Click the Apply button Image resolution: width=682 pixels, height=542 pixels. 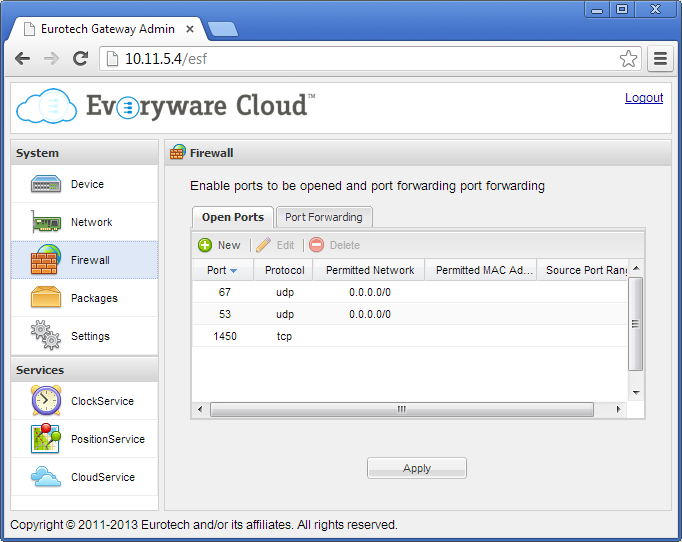[417, 468]
